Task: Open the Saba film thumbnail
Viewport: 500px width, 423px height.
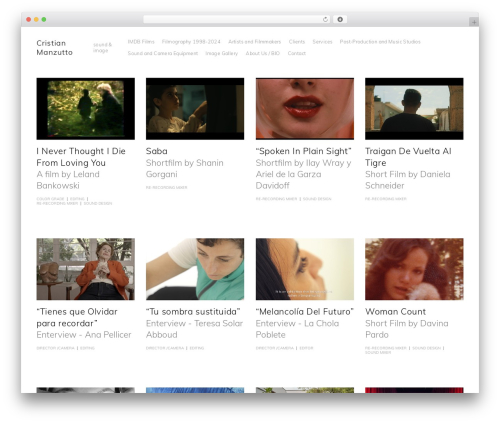Action: pos(195,109)
